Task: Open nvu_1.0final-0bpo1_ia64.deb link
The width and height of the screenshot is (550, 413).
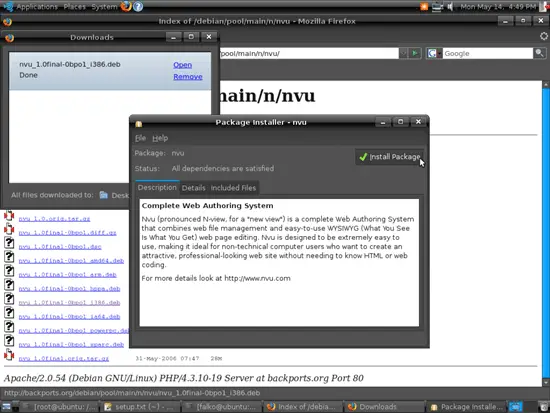Action: (x=69, y=317)
